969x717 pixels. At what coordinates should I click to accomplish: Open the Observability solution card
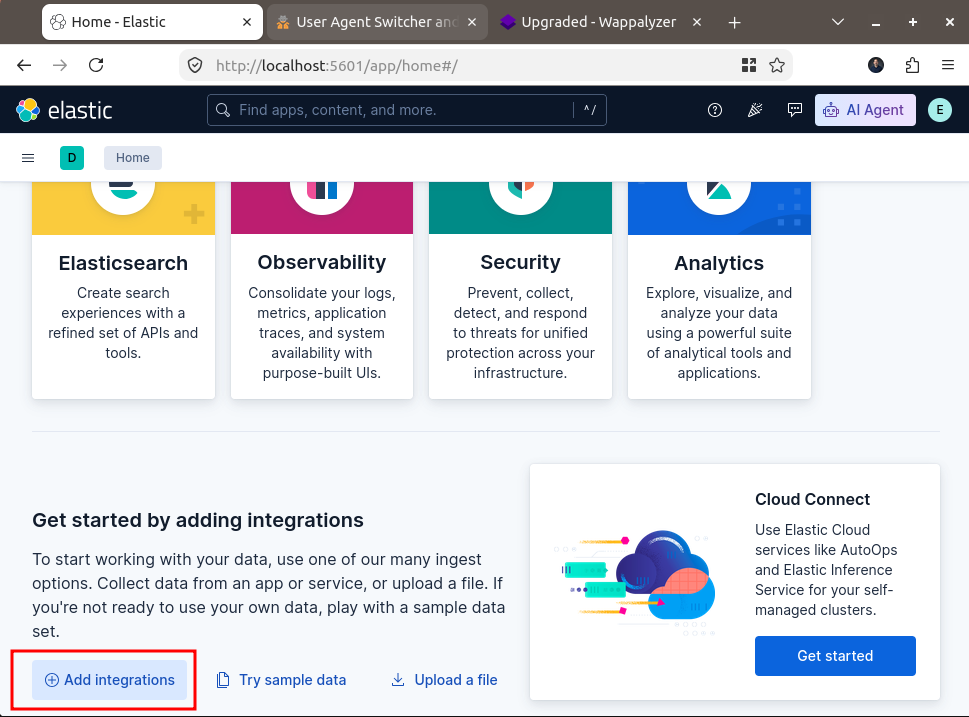[322, 290]
